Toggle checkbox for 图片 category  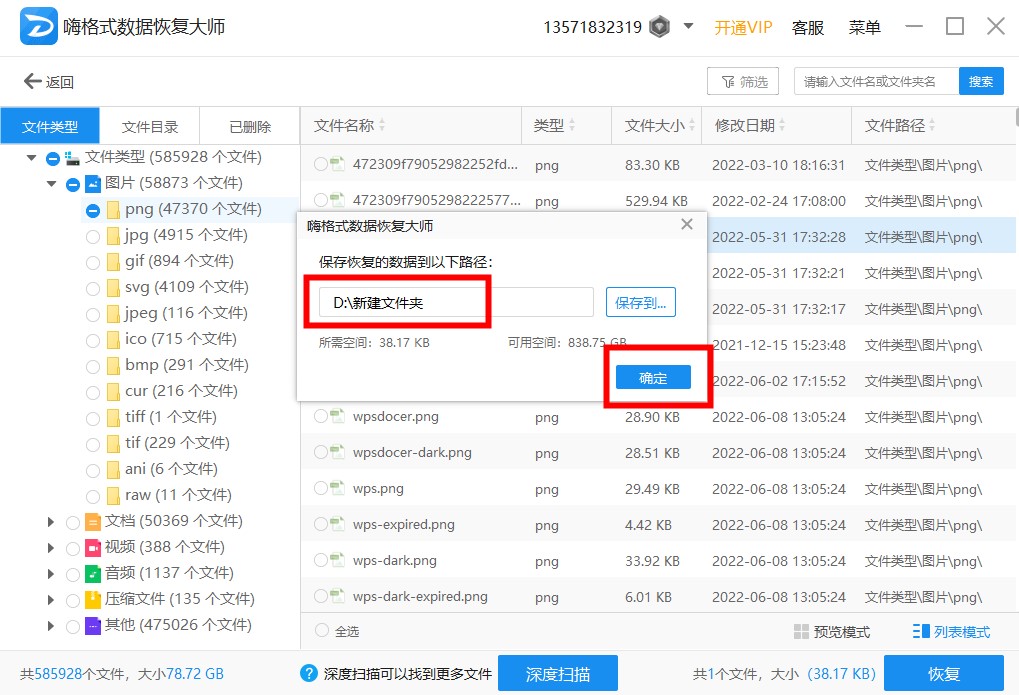[x=73, y=184]
